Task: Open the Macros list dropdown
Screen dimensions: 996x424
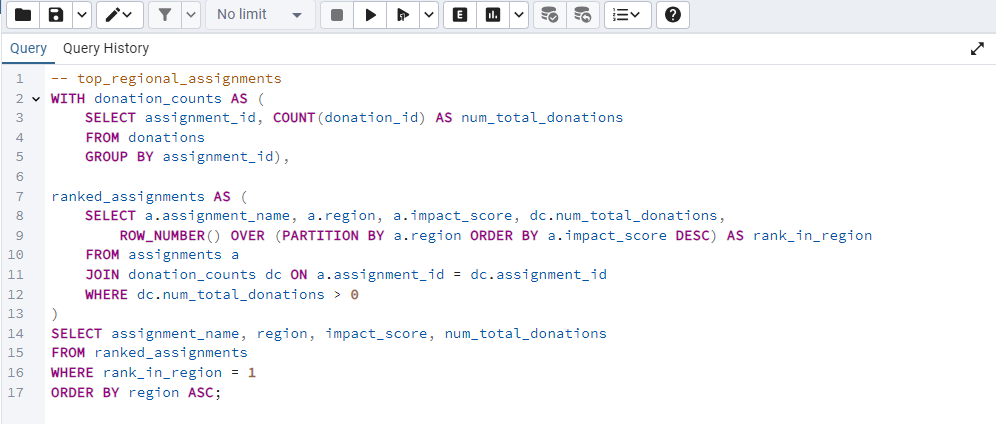Action: [628, 15]
